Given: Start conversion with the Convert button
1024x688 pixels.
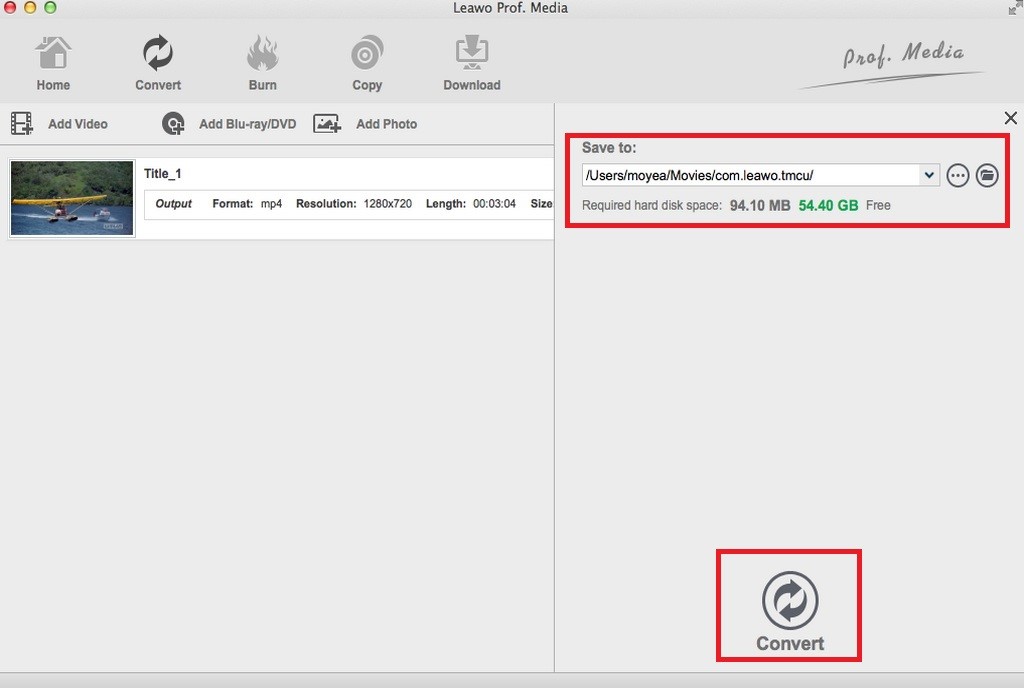Looking at the screenshot, I should [788, 605].
